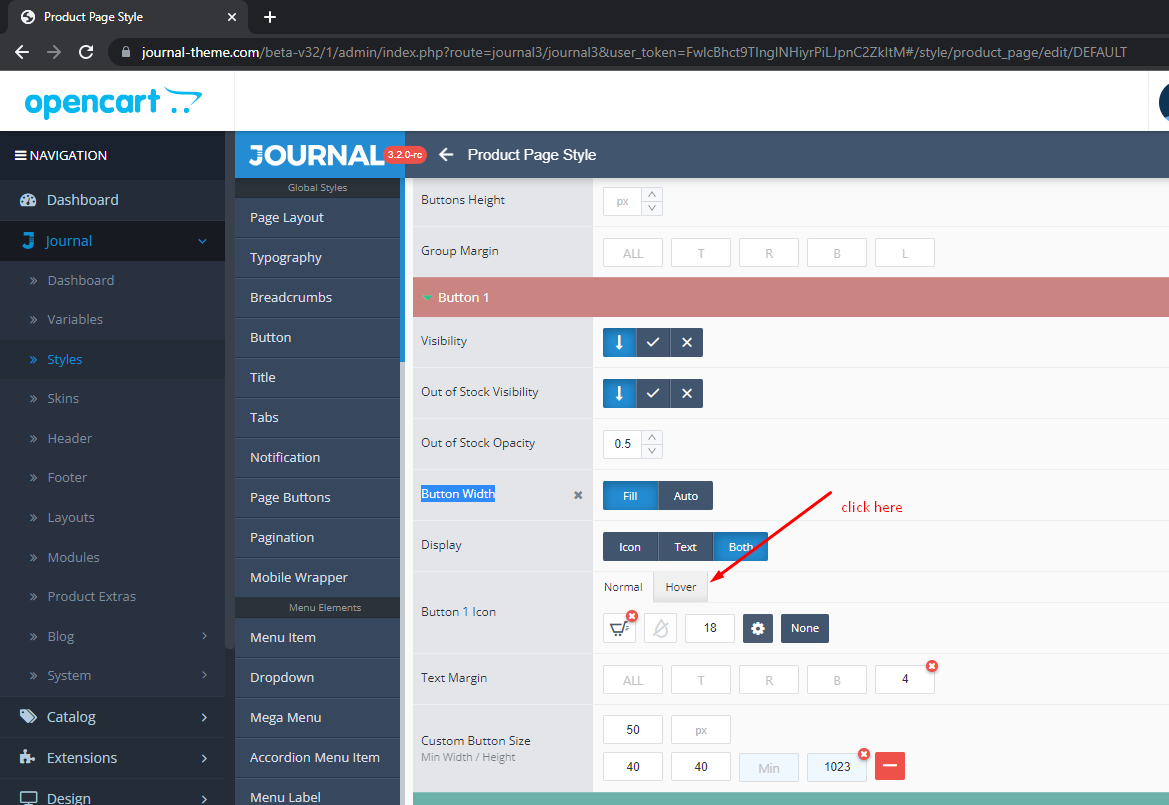
Task: Select Notification style
Action: 318,458
